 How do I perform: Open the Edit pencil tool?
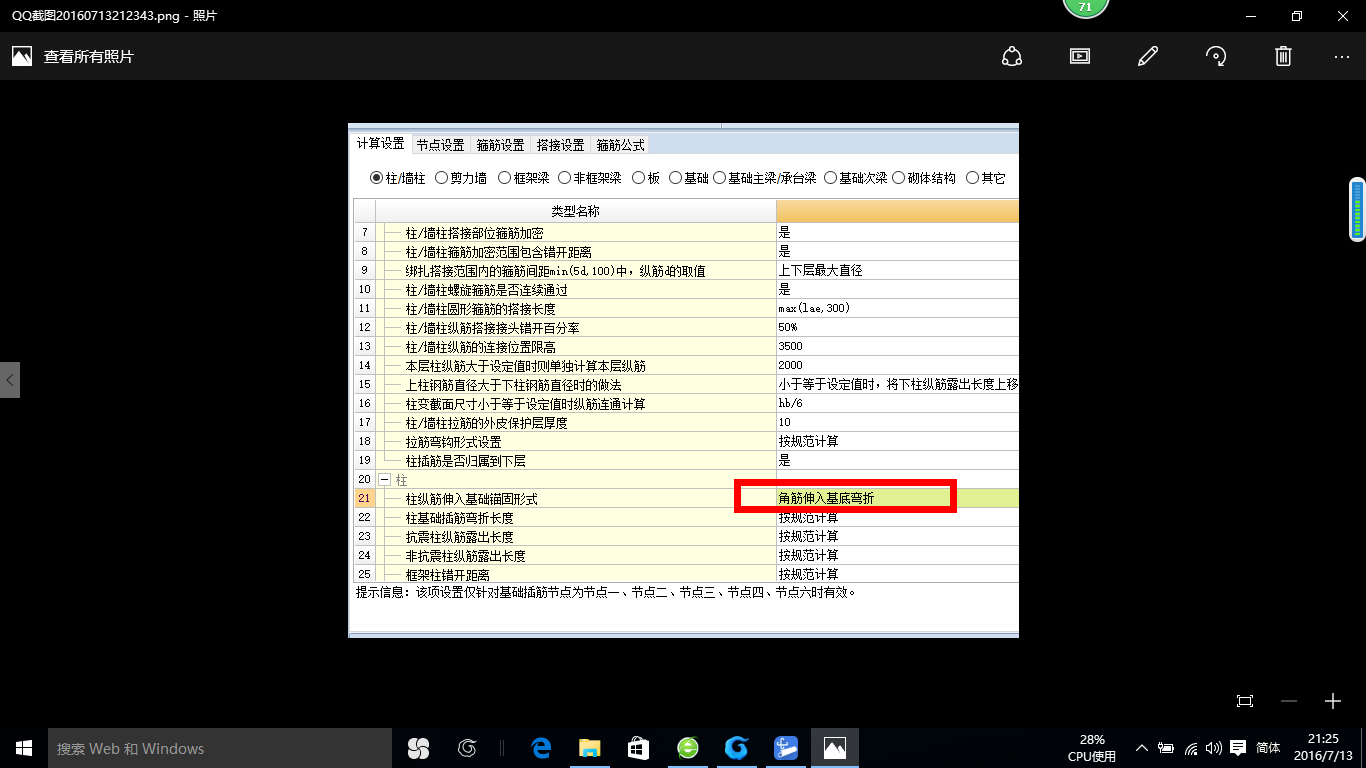click(1148, 56)
